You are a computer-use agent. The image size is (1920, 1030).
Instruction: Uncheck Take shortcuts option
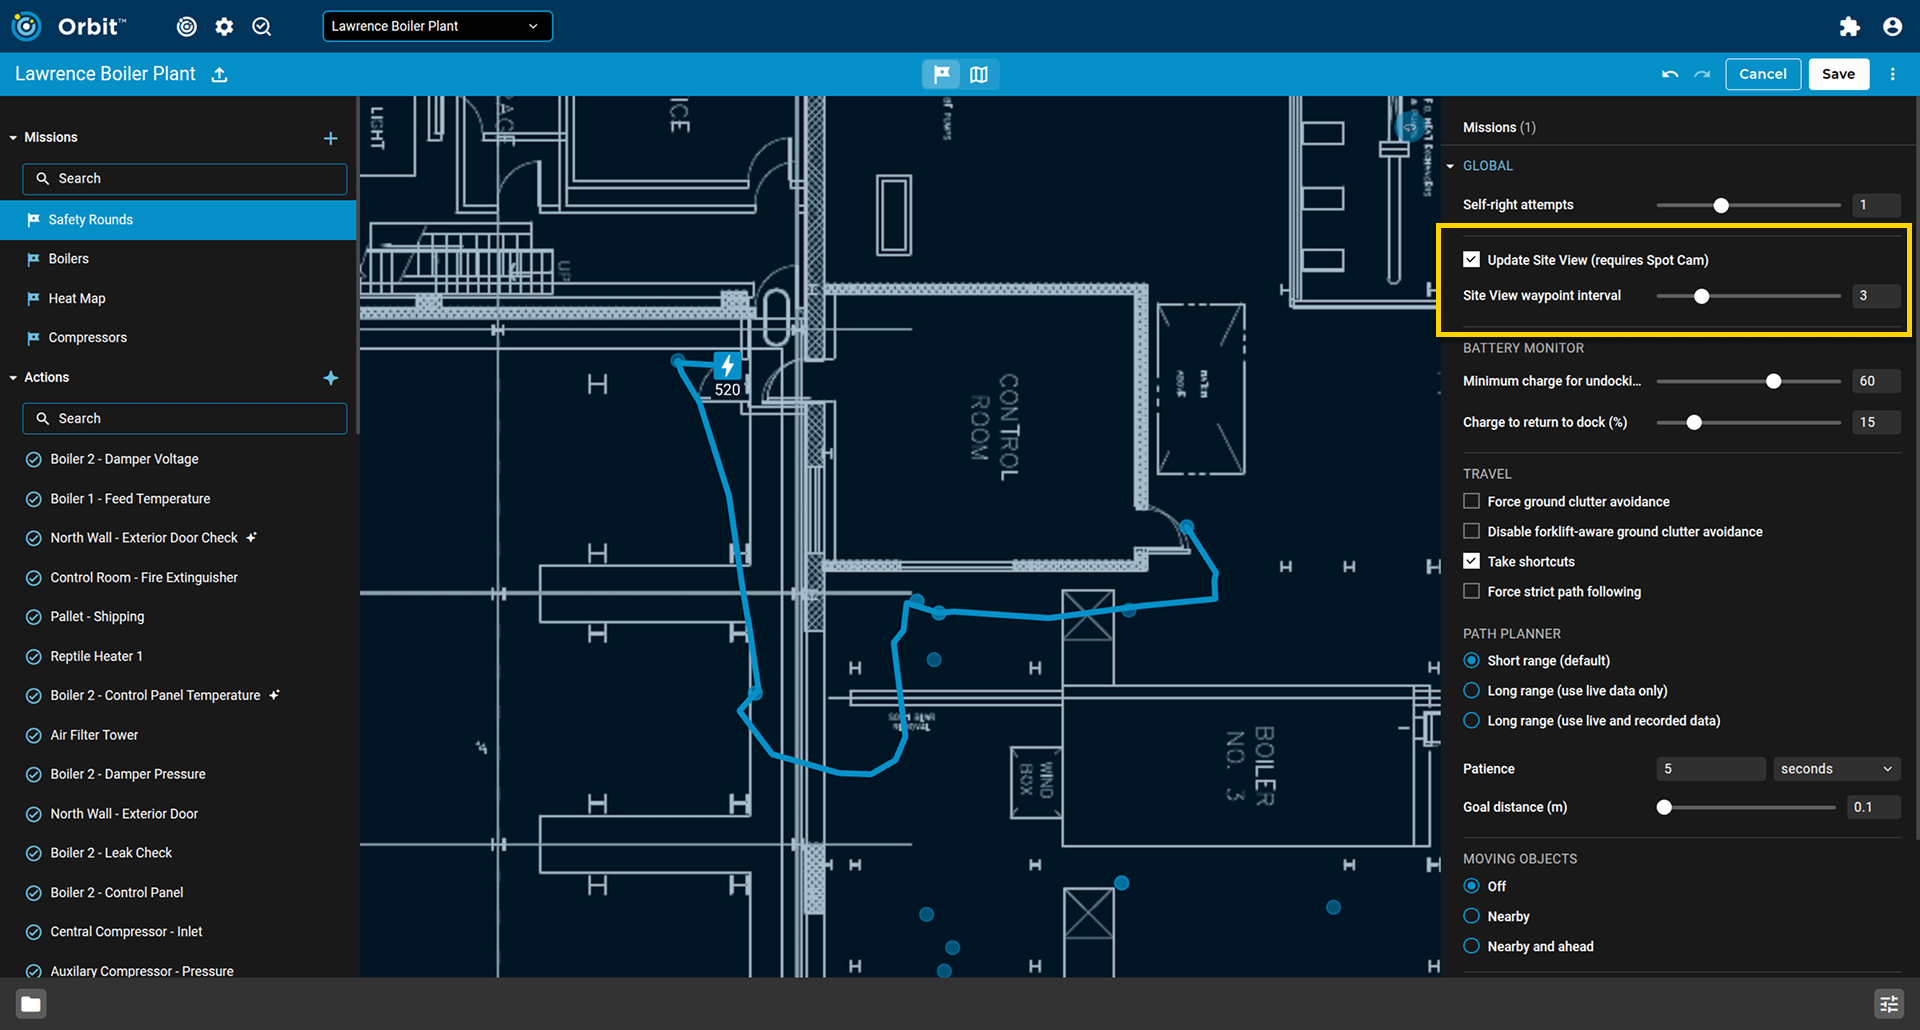click(x=1471, y=561)
